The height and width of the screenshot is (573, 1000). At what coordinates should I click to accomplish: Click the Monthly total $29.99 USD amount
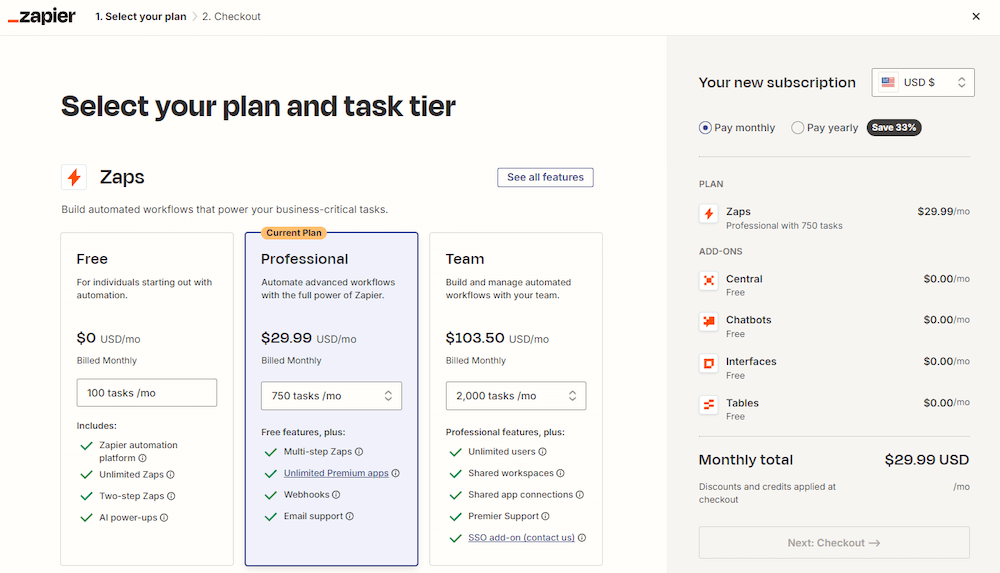click(x=927, y=460)
